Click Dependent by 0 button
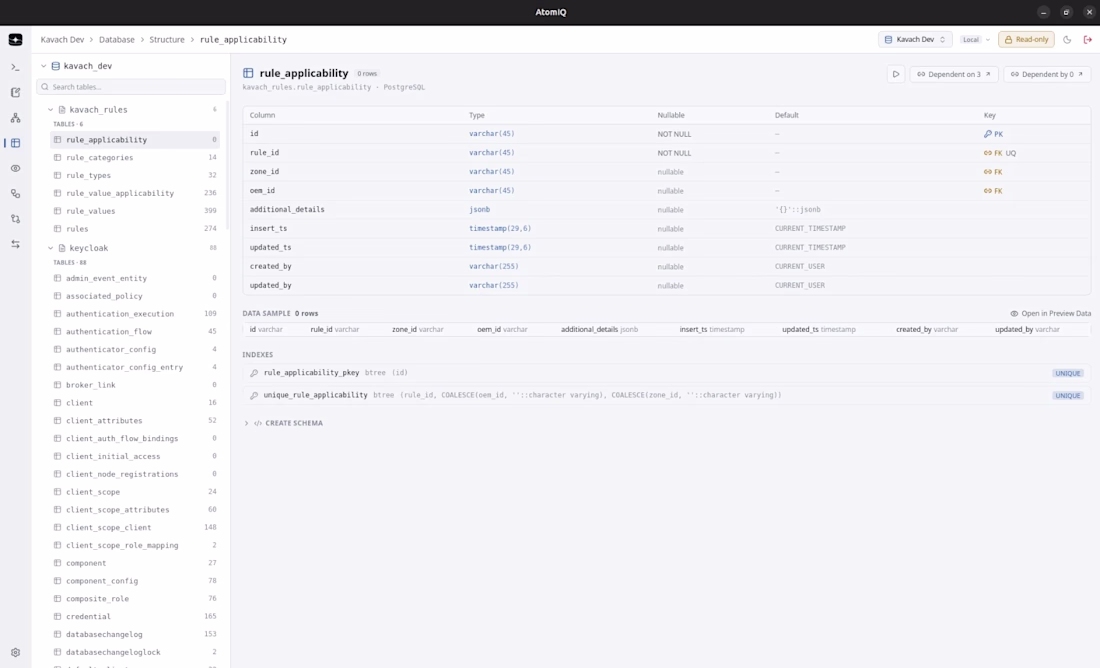The image size is (1100, 668). [1047, 74]
